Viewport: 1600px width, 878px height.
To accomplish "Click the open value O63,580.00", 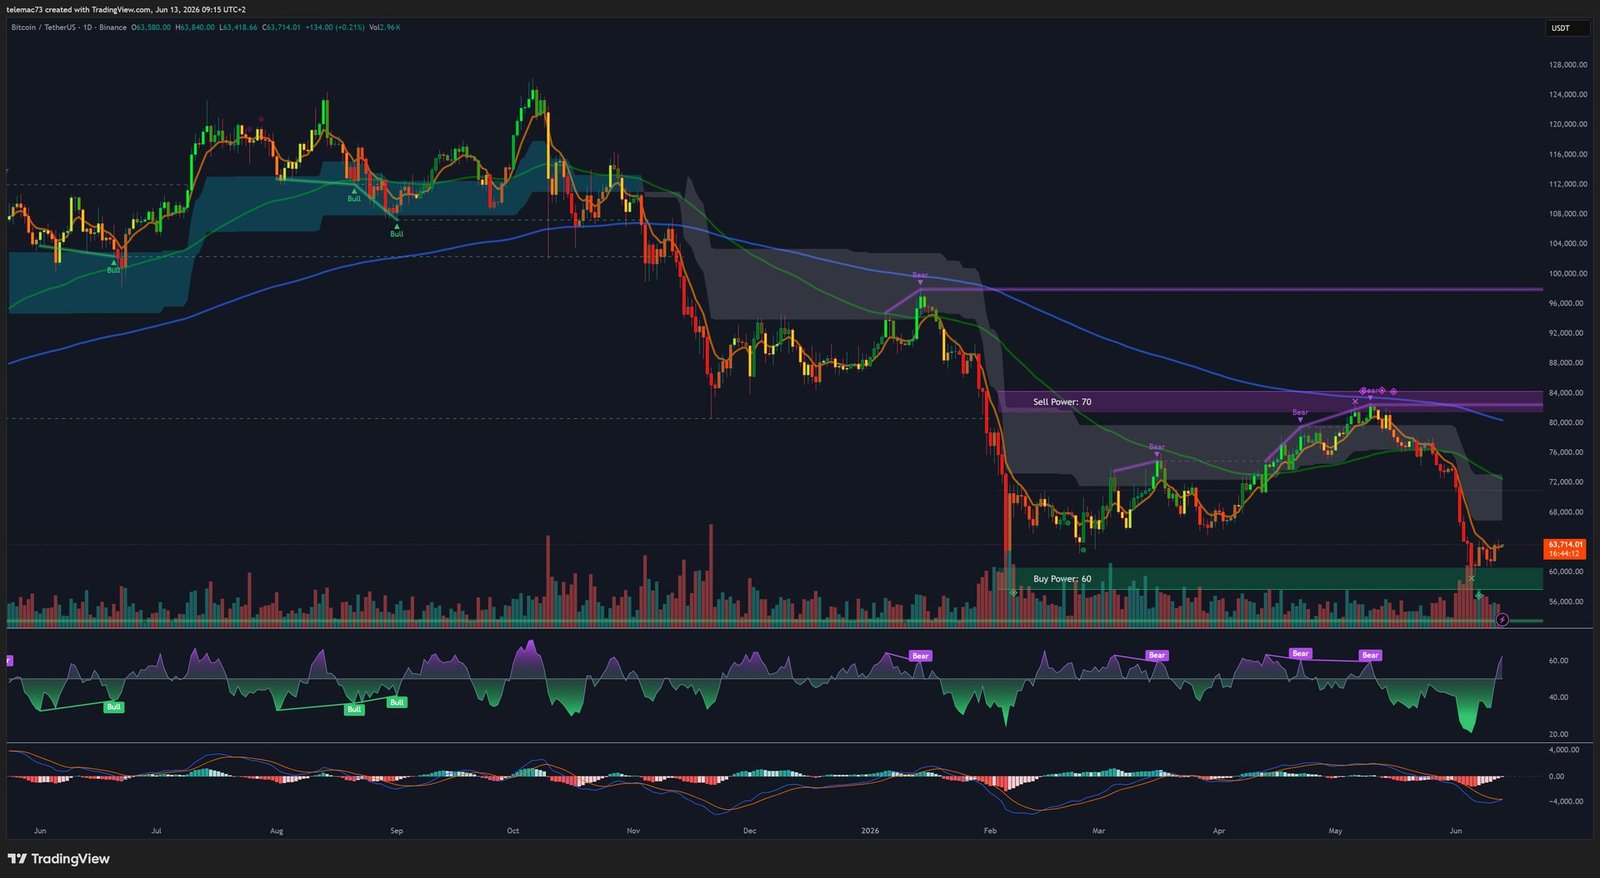I will point(151,27).
